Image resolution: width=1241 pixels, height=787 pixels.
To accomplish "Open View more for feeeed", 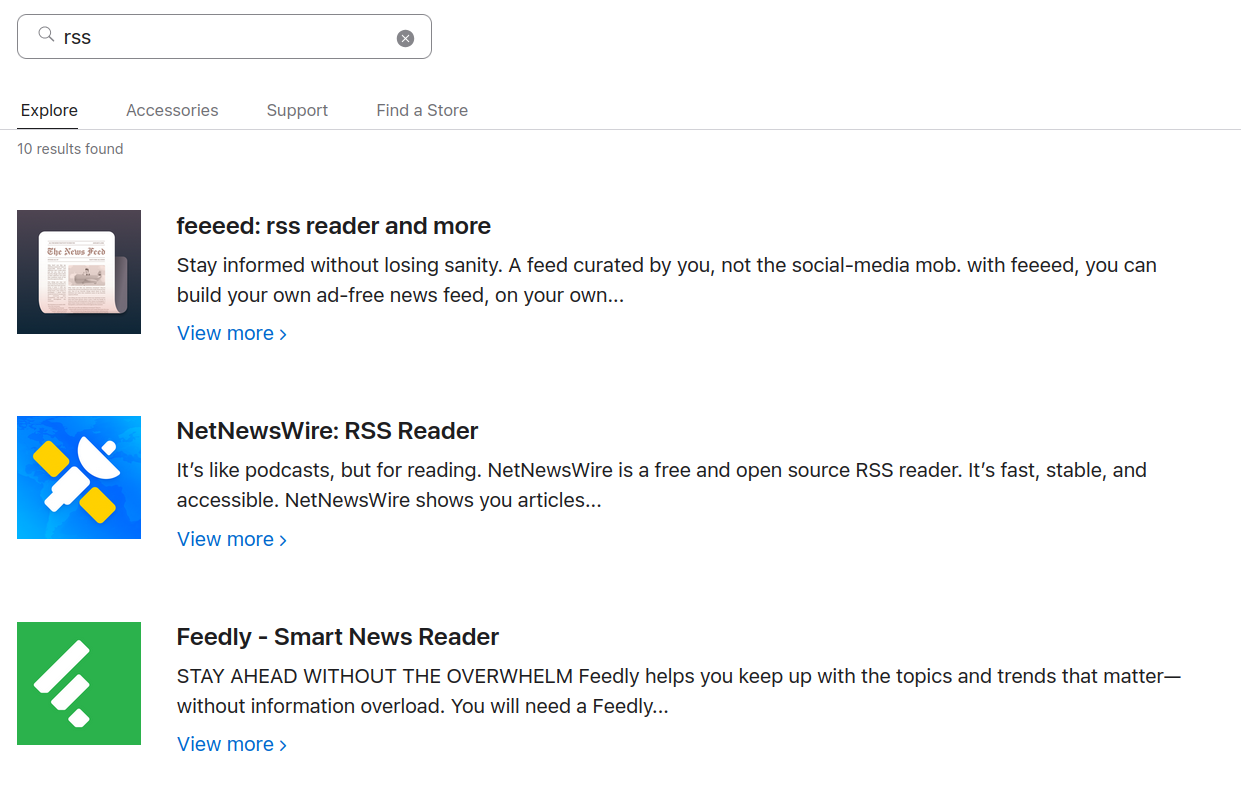I will (226, 333).
